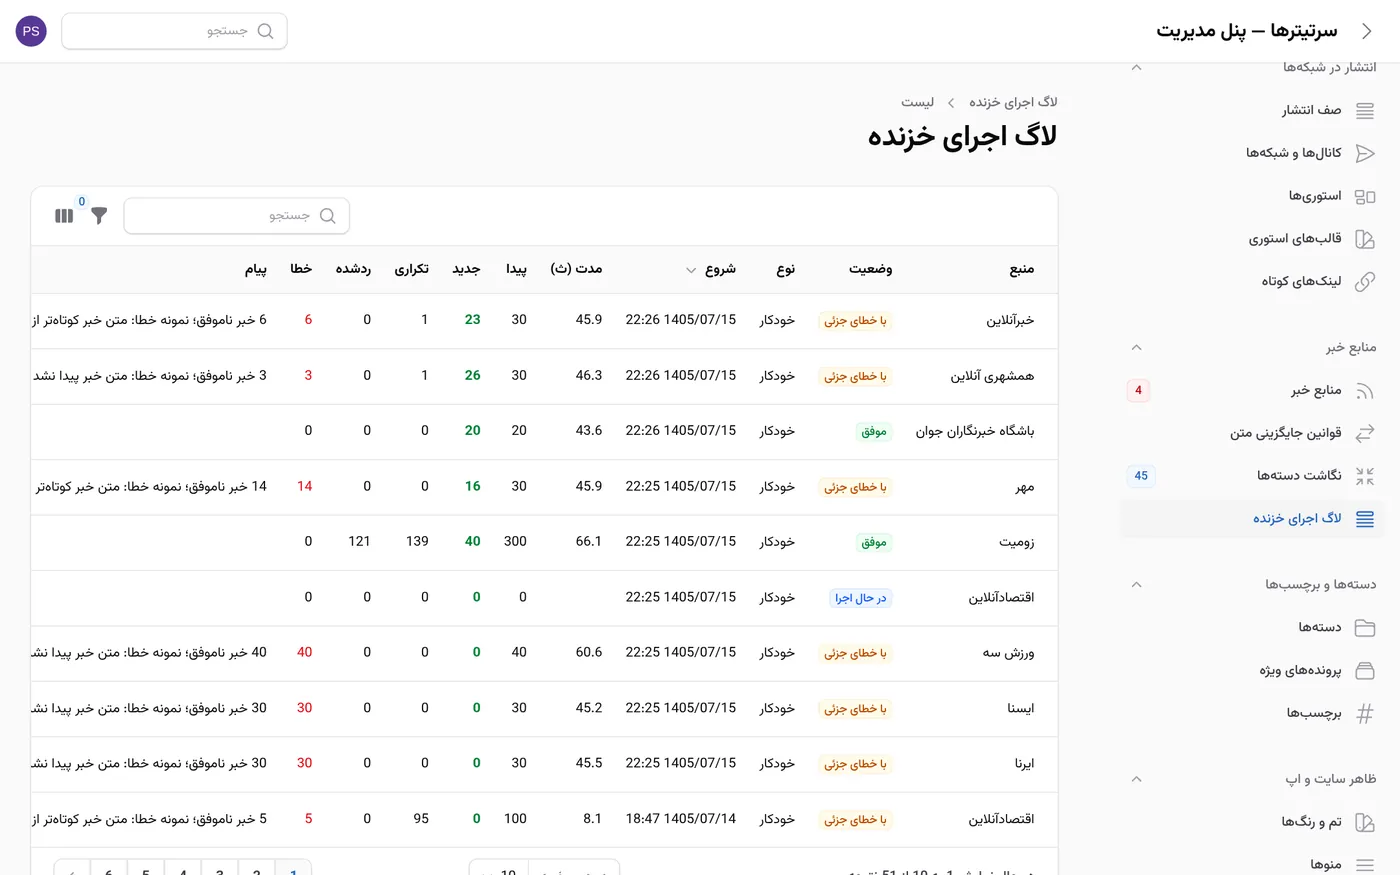
Task: Open the برچسب‌ها hashtag icon
Action: tap(1365, 713)
